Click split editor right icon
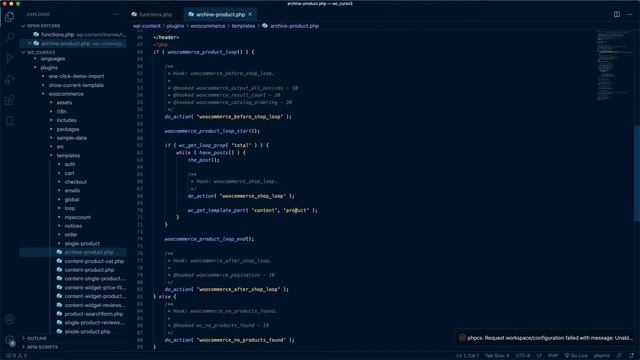The image size is (640, 360). (617, 14)
